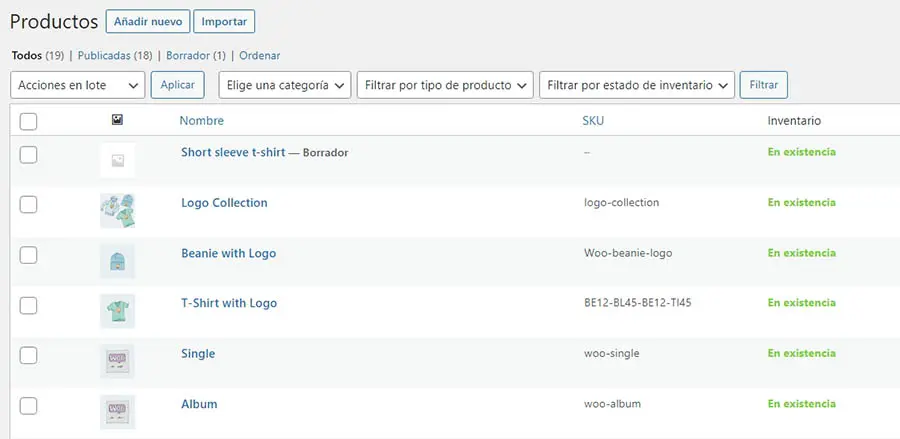Select the Album row checkbox
Image resolution: width=900 pixels, height=439 pixels.
(28, 405)
